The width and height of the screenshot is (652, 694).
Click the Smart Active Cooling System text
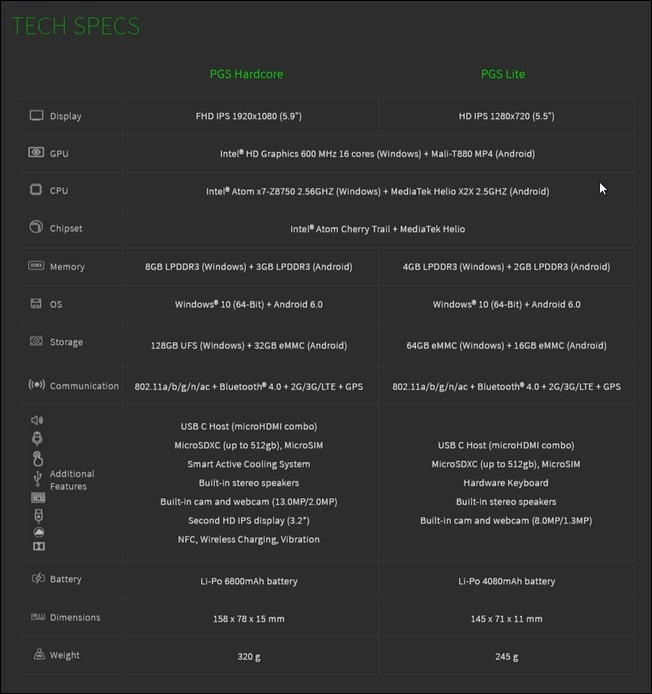(x=249, y=464)
